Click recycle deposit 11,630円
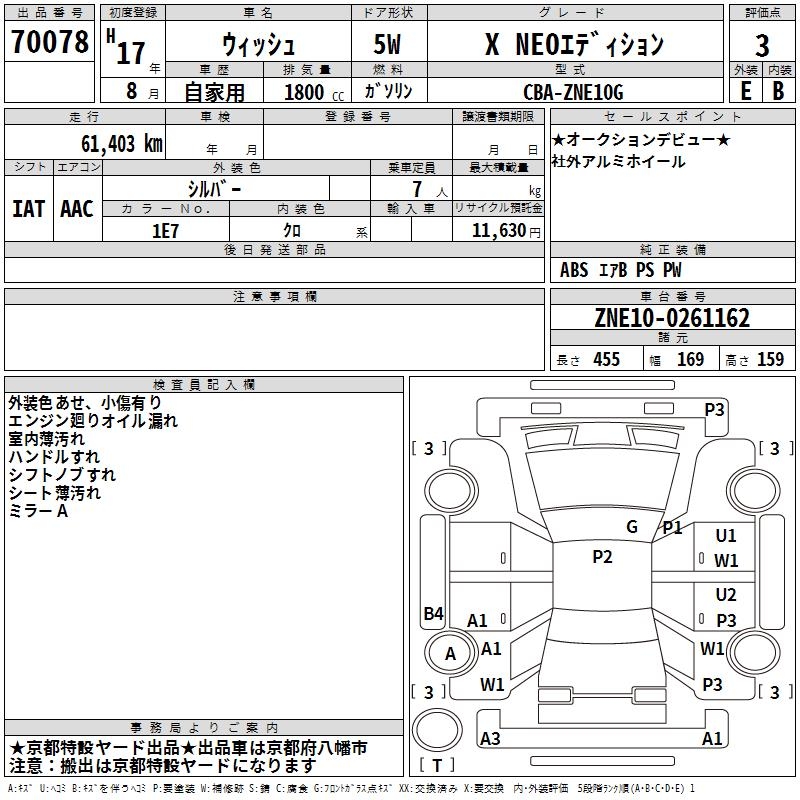This screenshot has width=800, height=800. (x=506, y=231)
